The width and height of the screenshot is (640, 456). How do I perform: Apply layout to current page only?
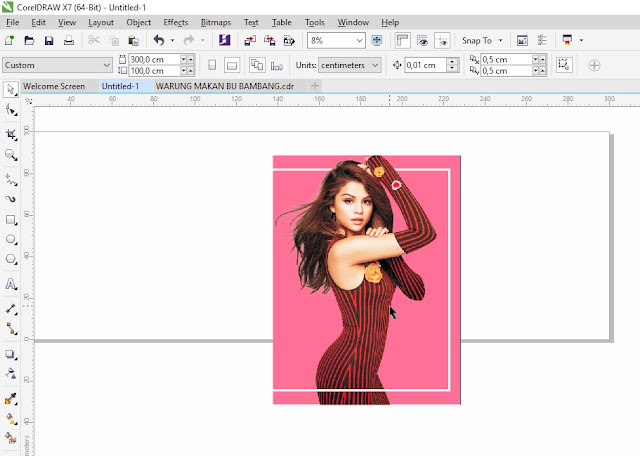pos(277,66)
